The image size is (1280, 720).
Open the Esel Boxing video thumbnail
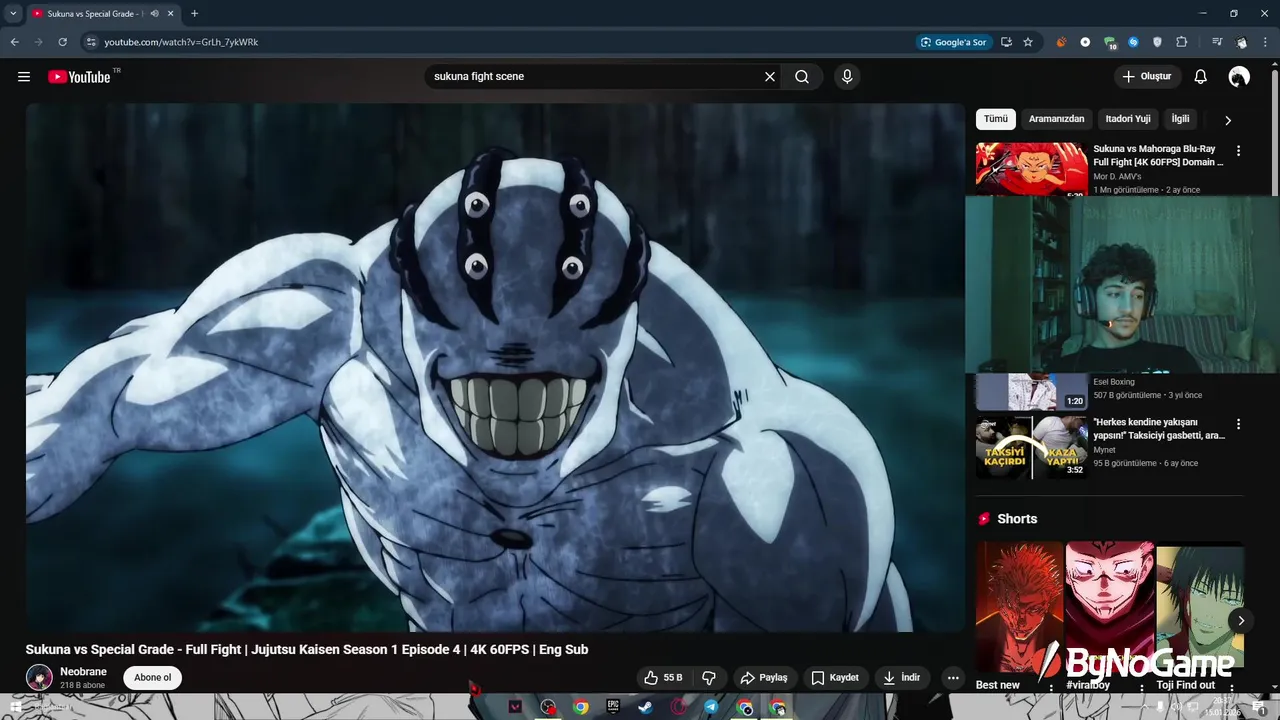pos(1031,392)
